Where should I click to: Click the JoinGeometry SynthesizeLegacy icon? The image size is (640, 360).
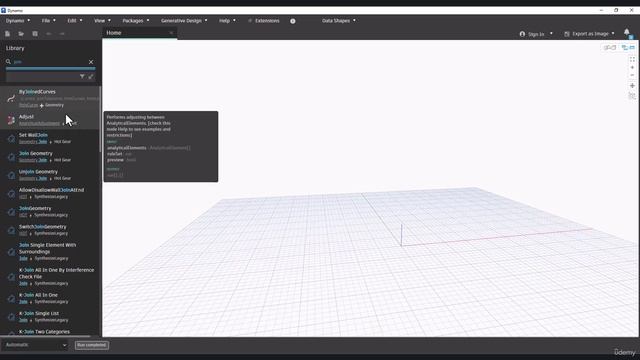pos(11,212)
